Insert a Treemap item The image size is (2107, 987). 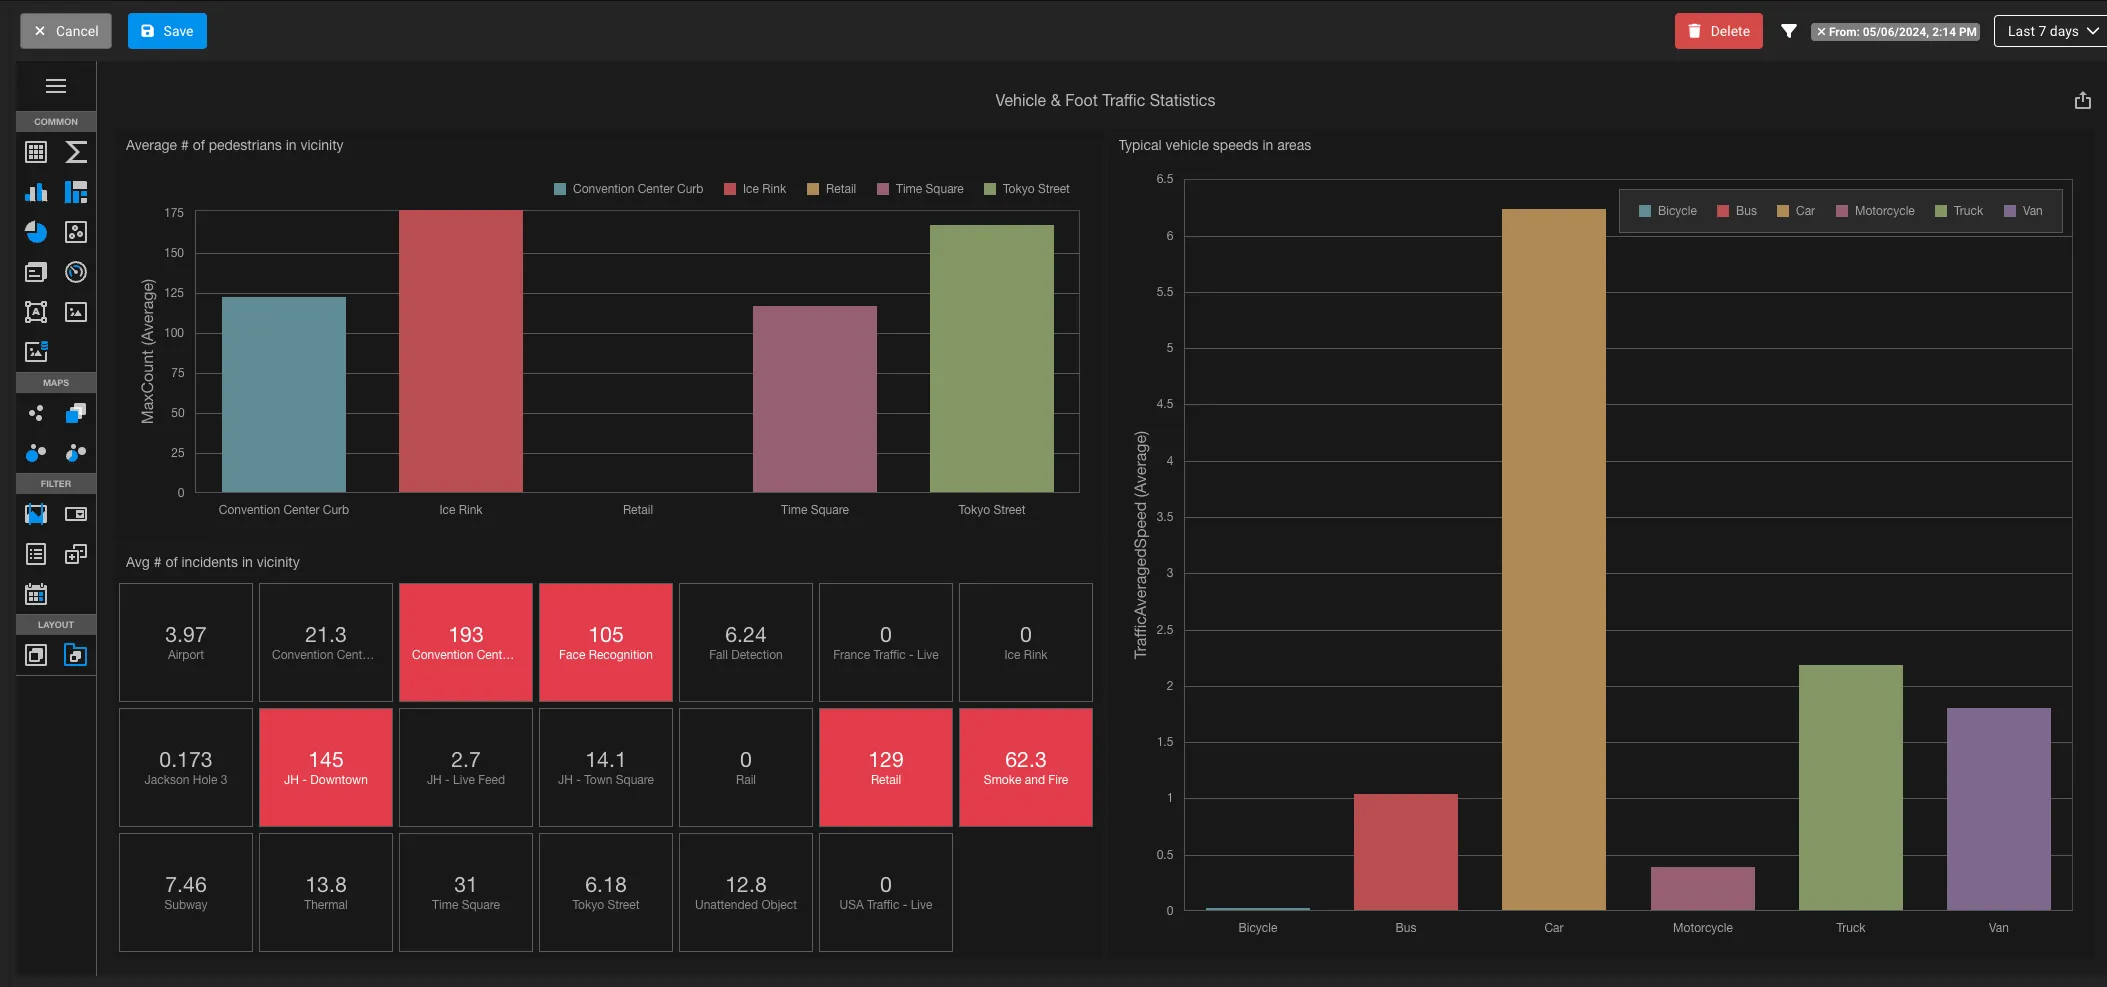point(76,192)
